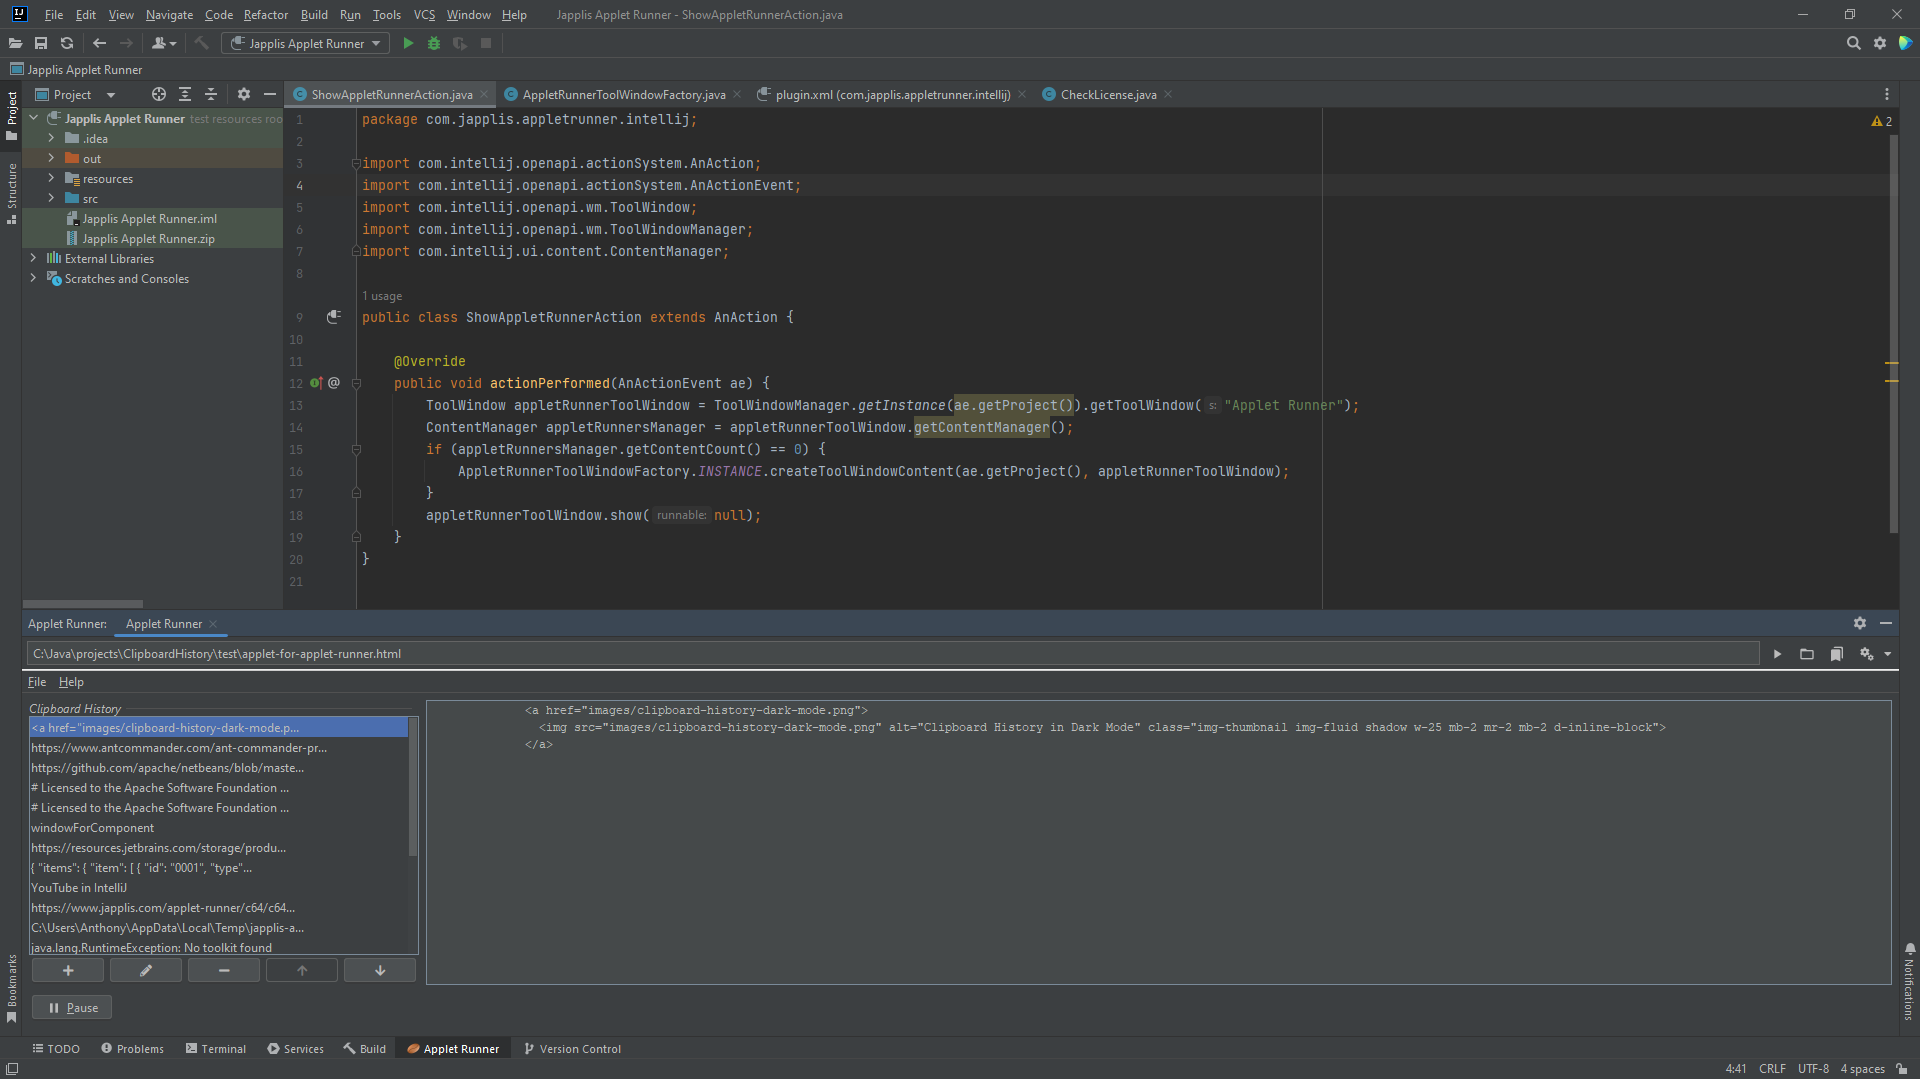The width and height of the screenshot is (1920, 1080).
Task: Expand the src folder
Action: pos(51,198)
